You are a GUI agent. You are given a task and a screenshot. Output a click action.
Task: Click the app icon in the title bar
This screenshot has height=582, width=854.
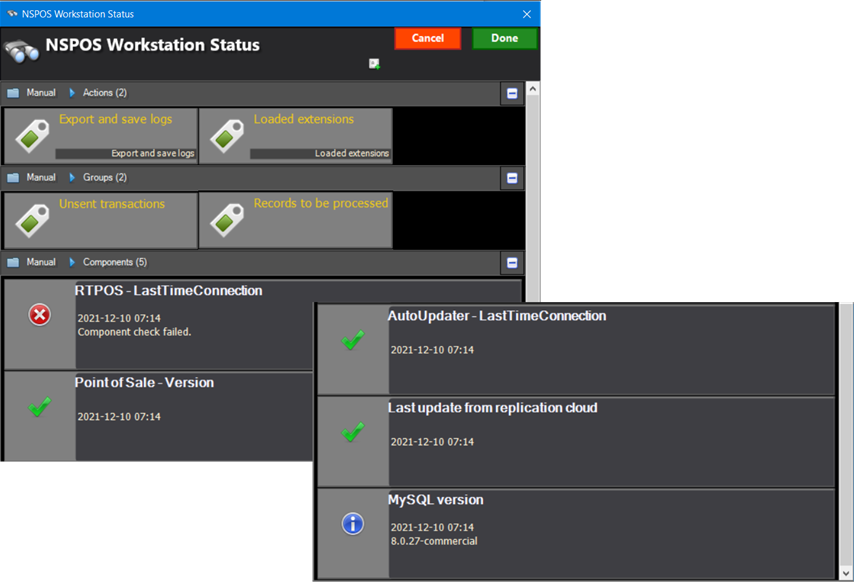[12, 14]
